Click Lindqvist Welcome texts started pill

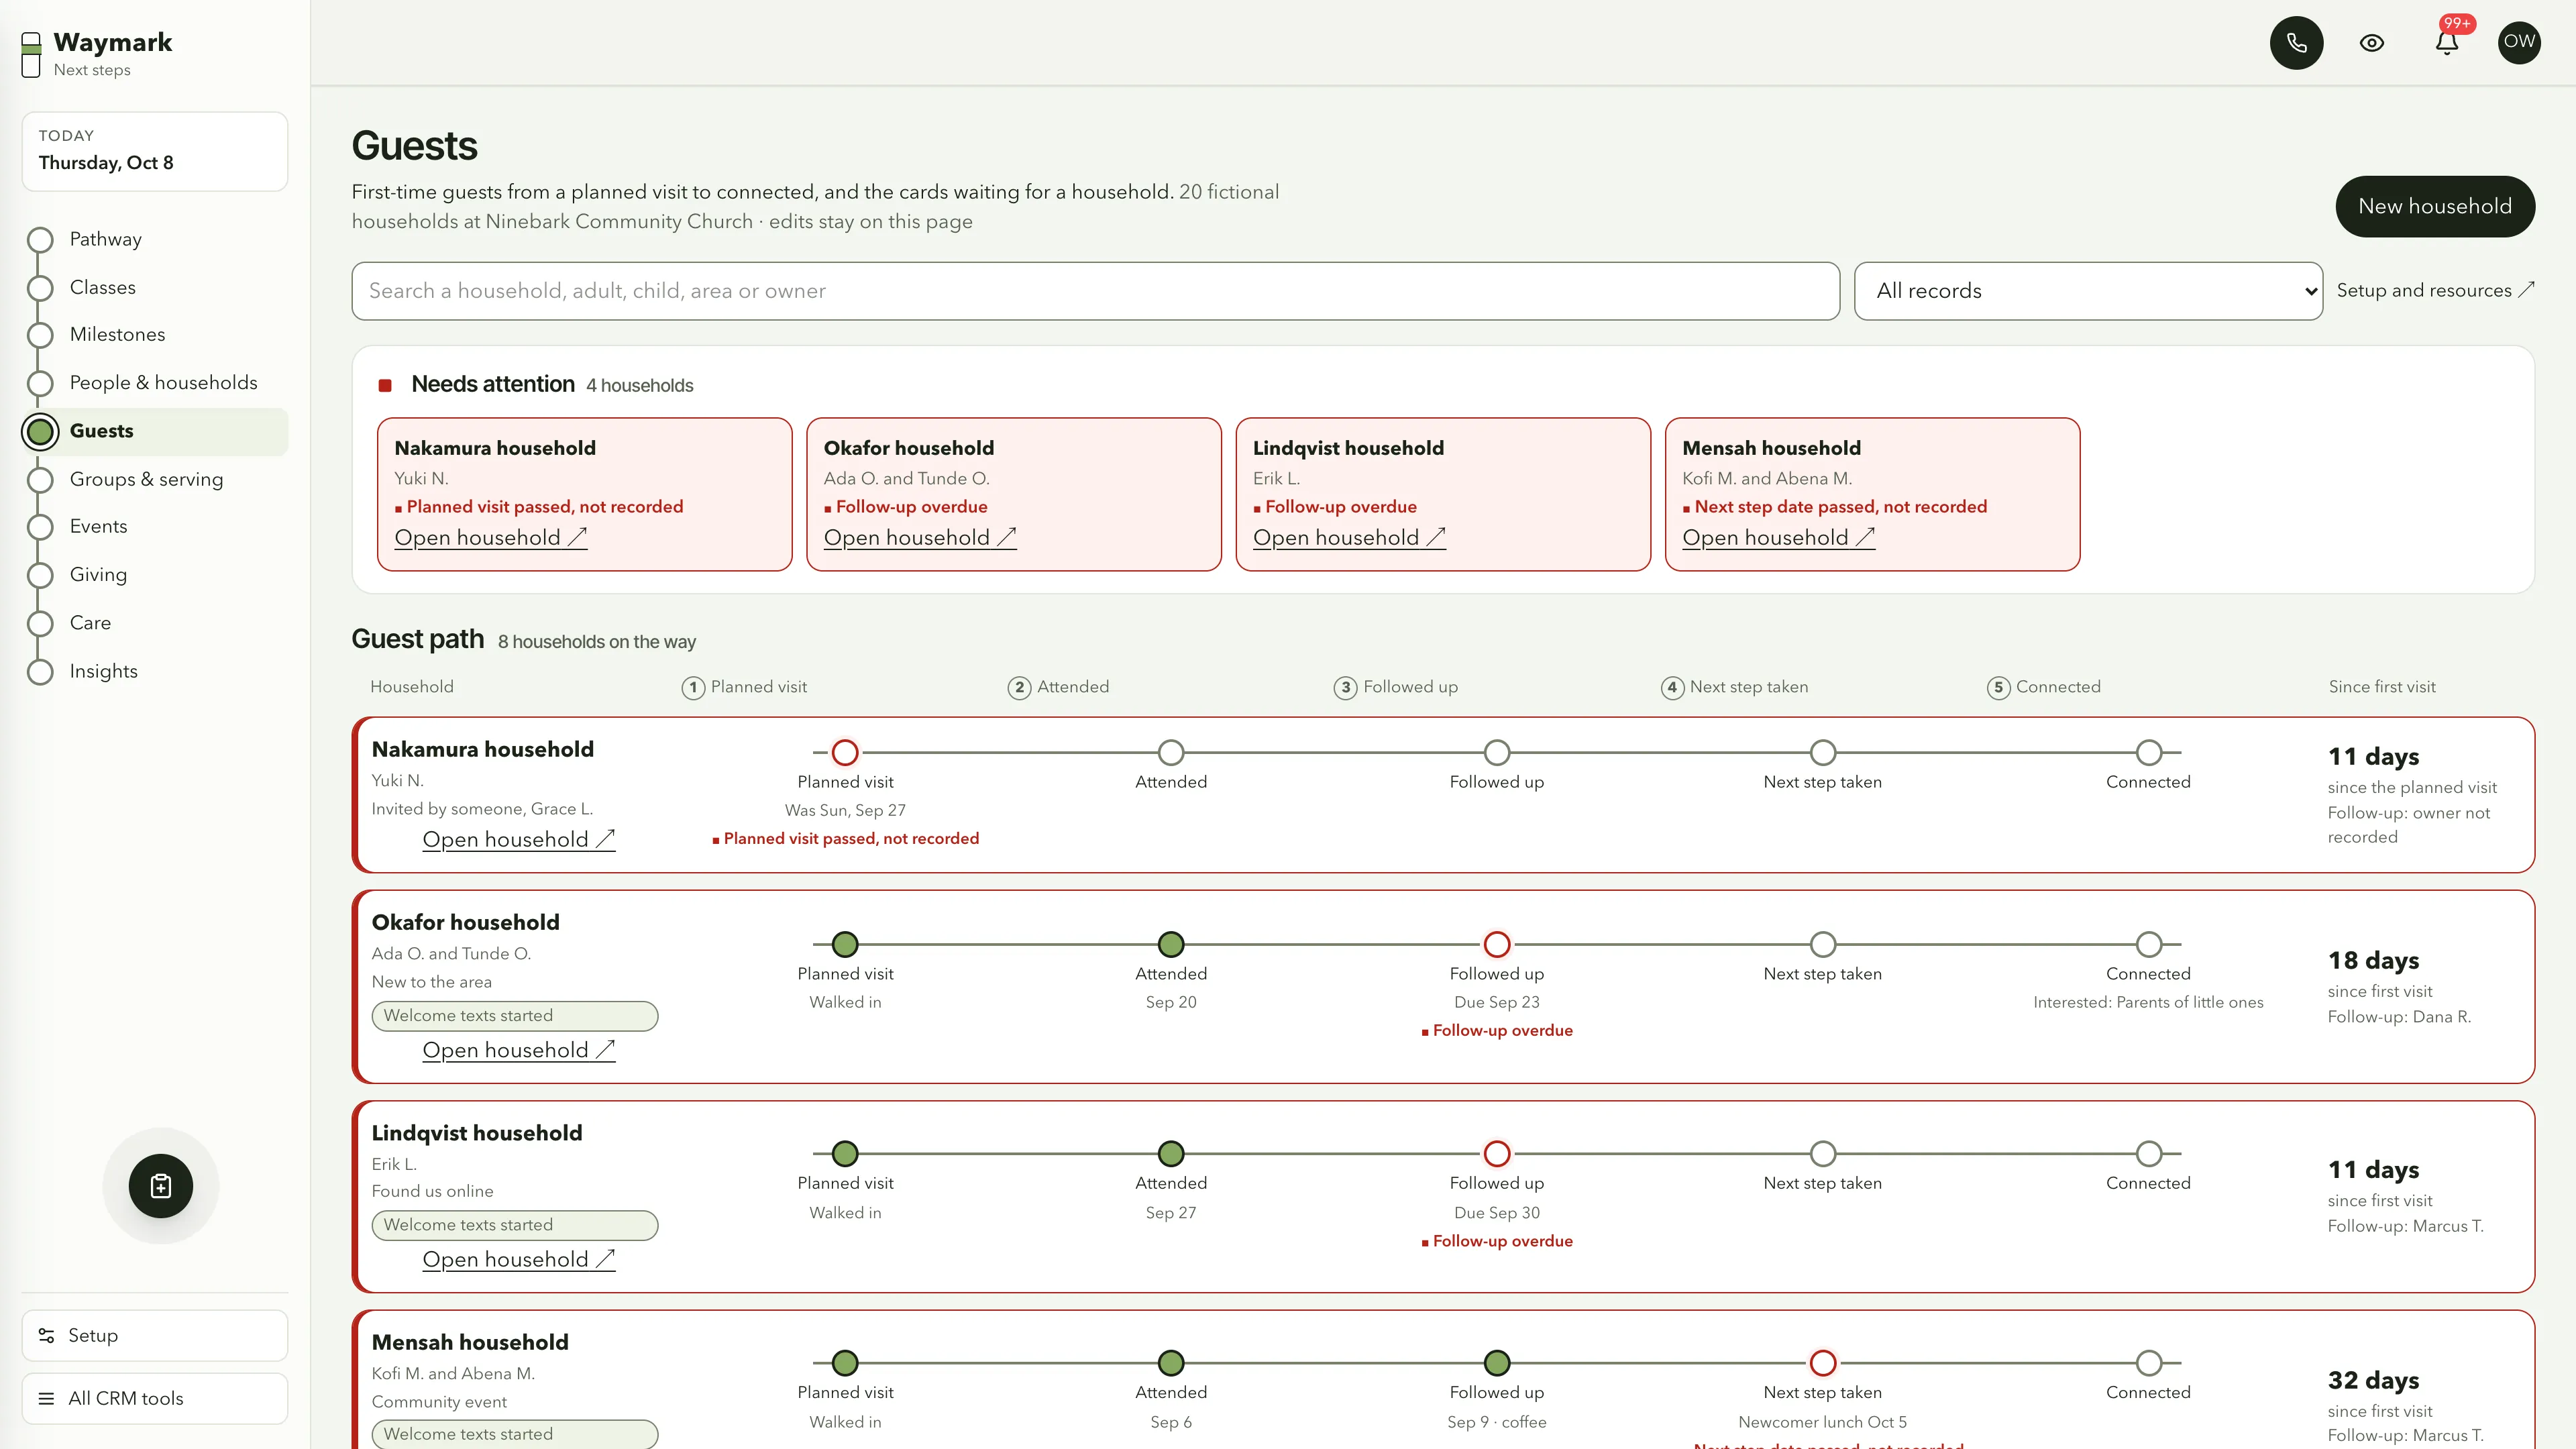pyautogui.click(x=514, y=1225)
